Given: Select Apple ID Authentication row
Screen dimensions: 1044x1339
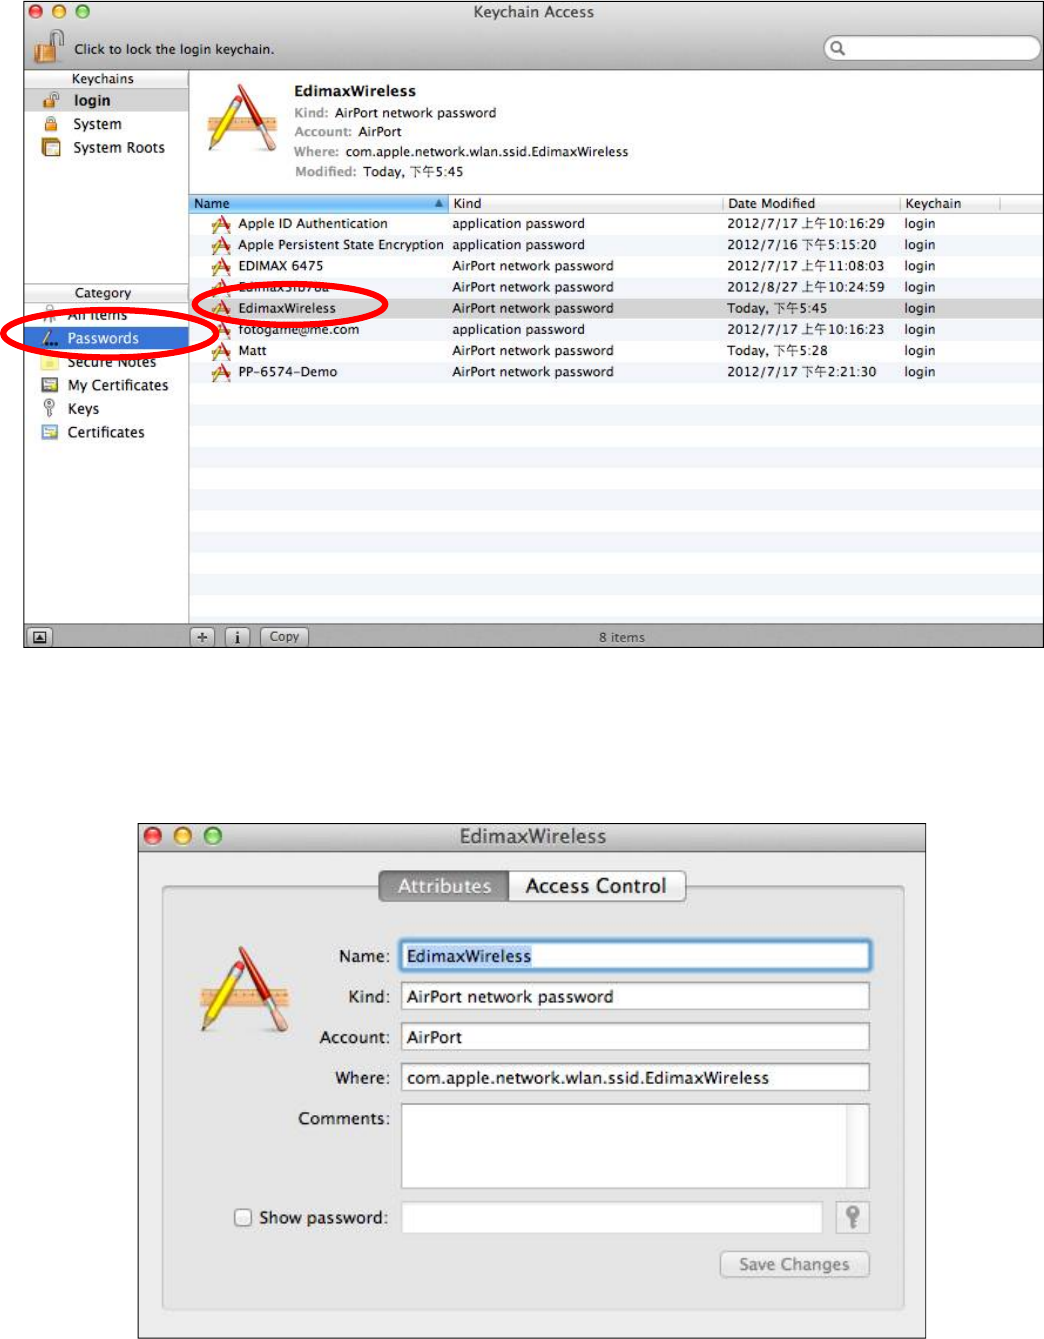Looking at the screenshot, I should click(x=616, y=224).
